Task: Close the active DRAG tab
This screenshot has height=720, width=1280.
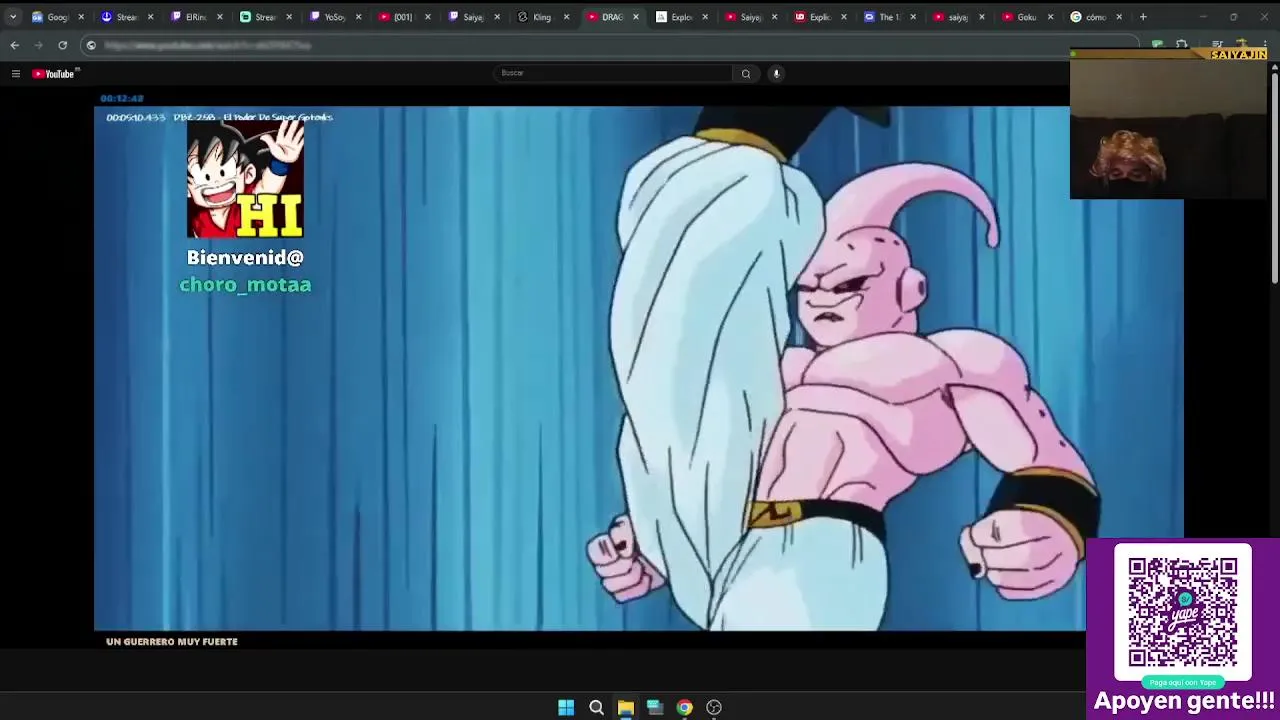Action: [636, 17]
